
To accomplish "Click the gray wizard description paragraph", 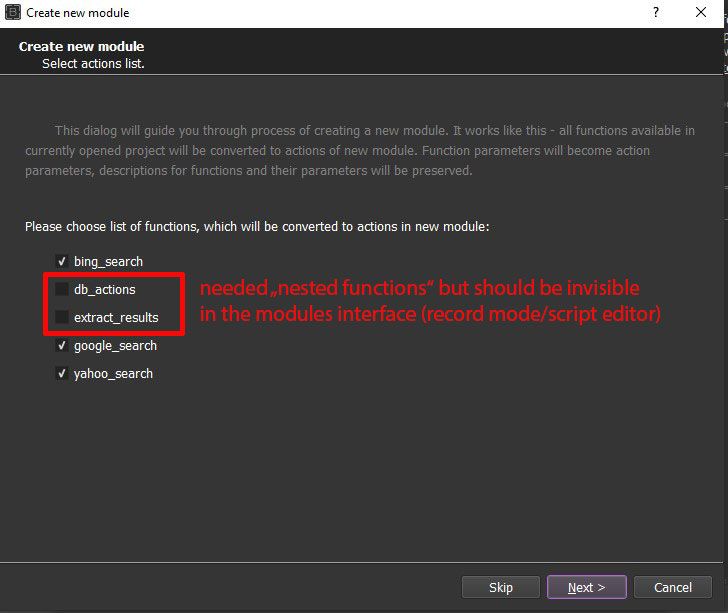I will pos(360,151).
